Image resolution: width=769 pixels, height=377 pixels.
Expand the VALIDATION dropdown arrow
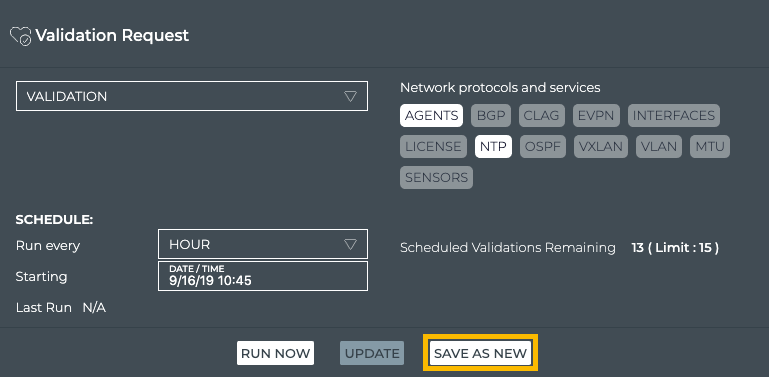pos(350,96)
